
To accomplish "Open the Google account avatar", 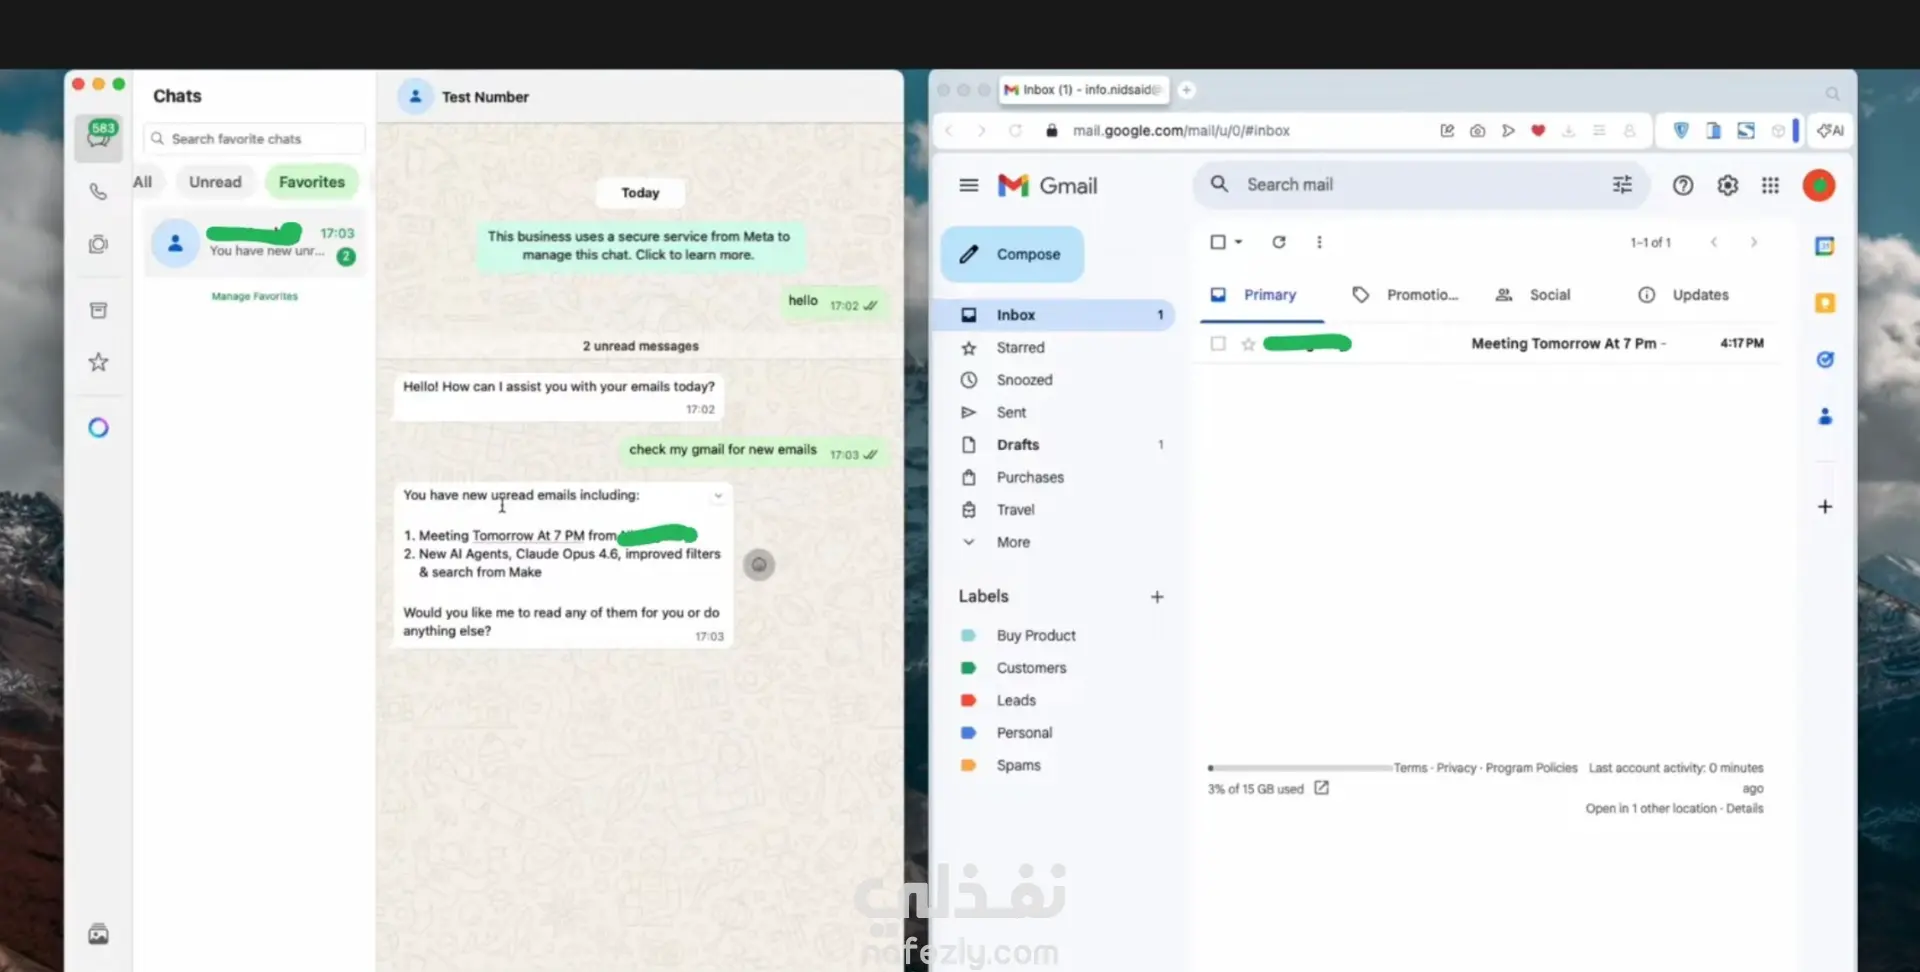I will point(1819,185).
